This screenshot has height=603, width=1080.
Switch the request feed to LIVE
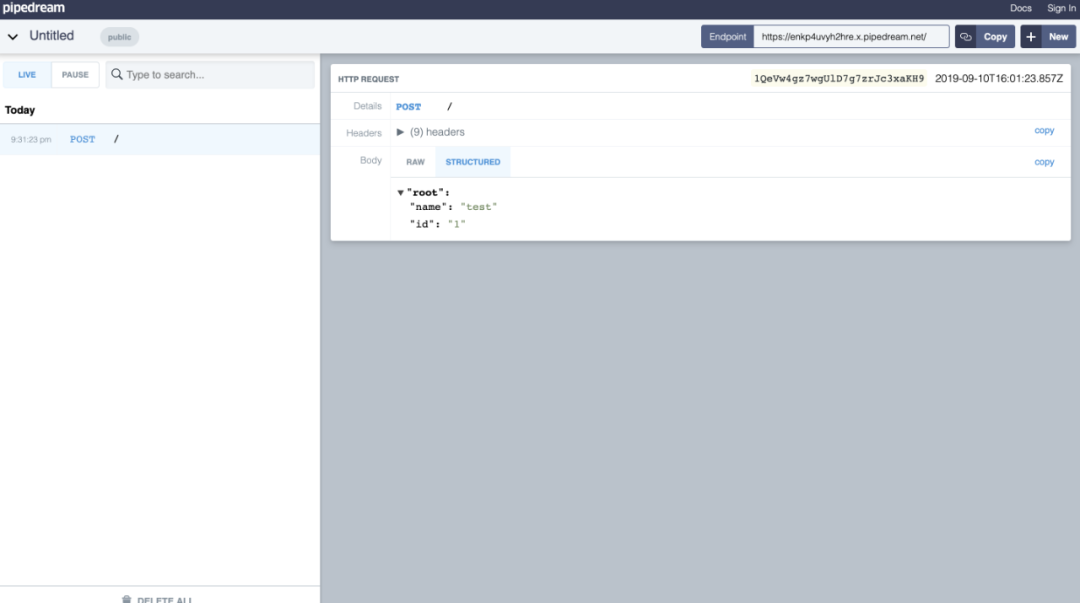pyautogui.click(x=27, y=74)
